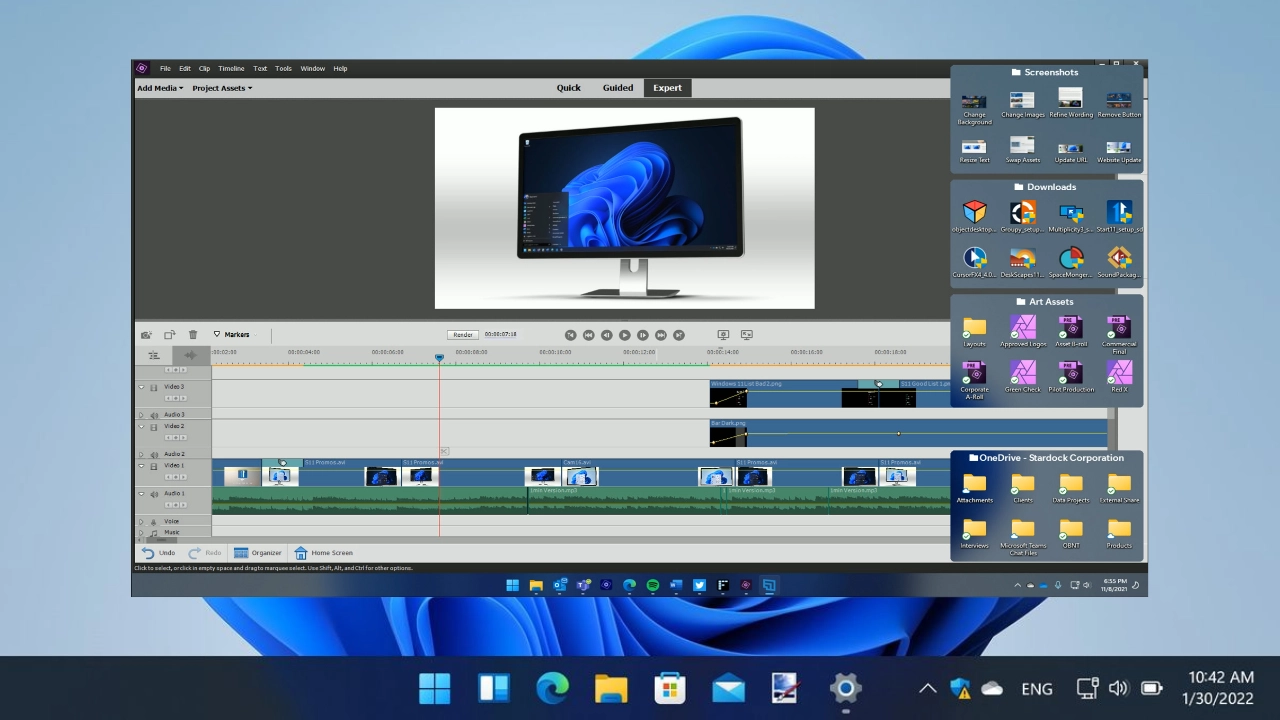Open Red X file in Art Assets
The height and width of the screenshot is (720, 1280).
[1119, 377]
